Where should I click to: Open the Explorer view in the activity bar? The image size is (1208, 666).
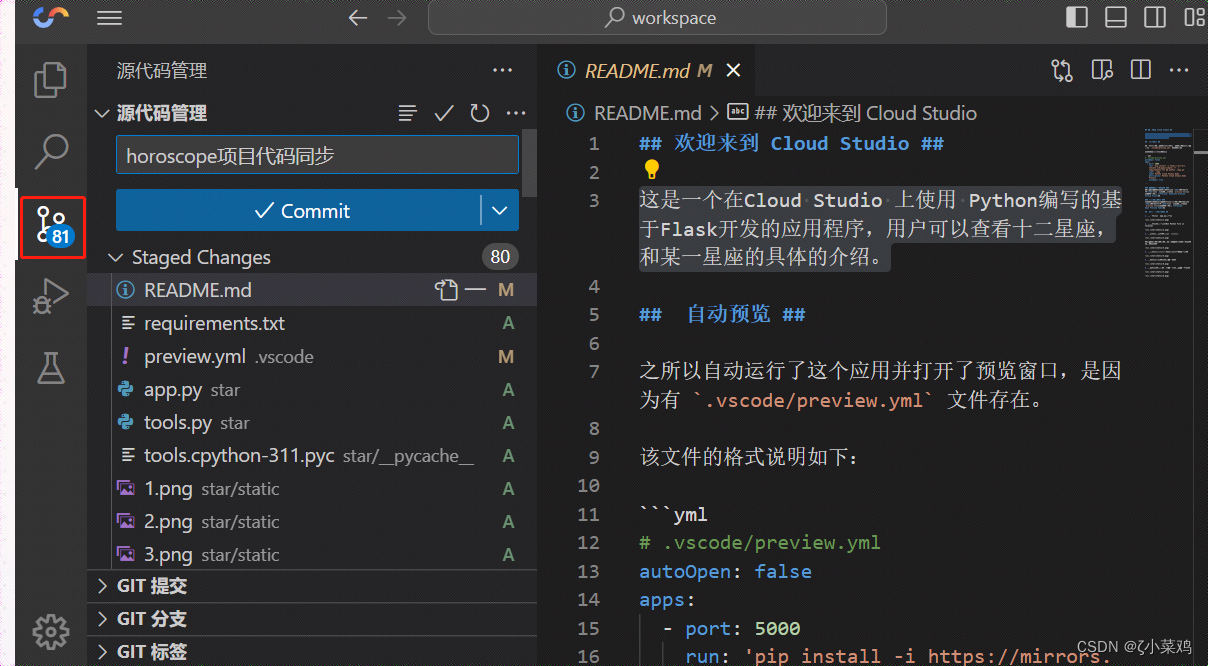pos(50,80)
